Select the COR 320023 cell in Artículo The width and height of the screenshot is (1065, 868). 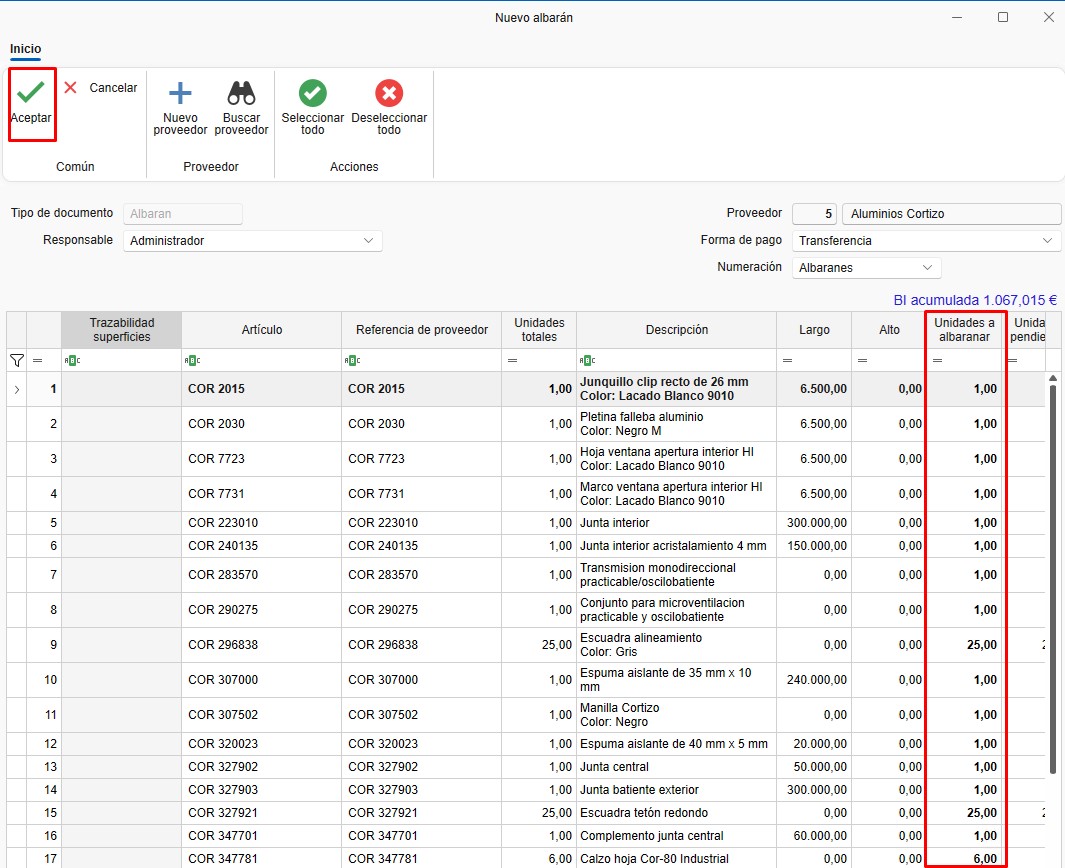(261, 744)
